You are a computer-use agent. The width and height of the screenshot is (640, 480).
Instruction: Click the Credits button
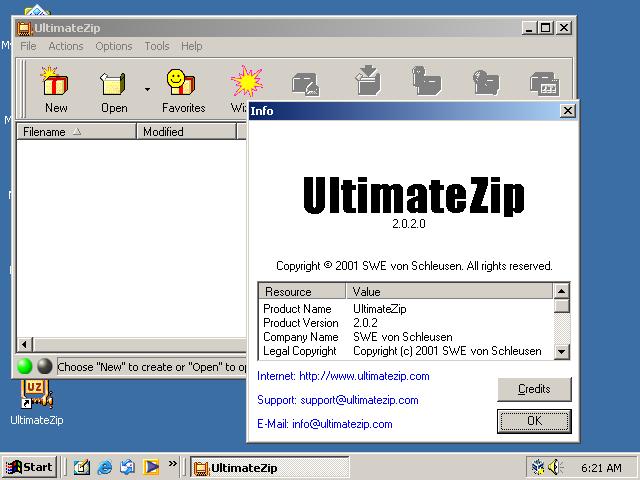[x=534, y=389]
